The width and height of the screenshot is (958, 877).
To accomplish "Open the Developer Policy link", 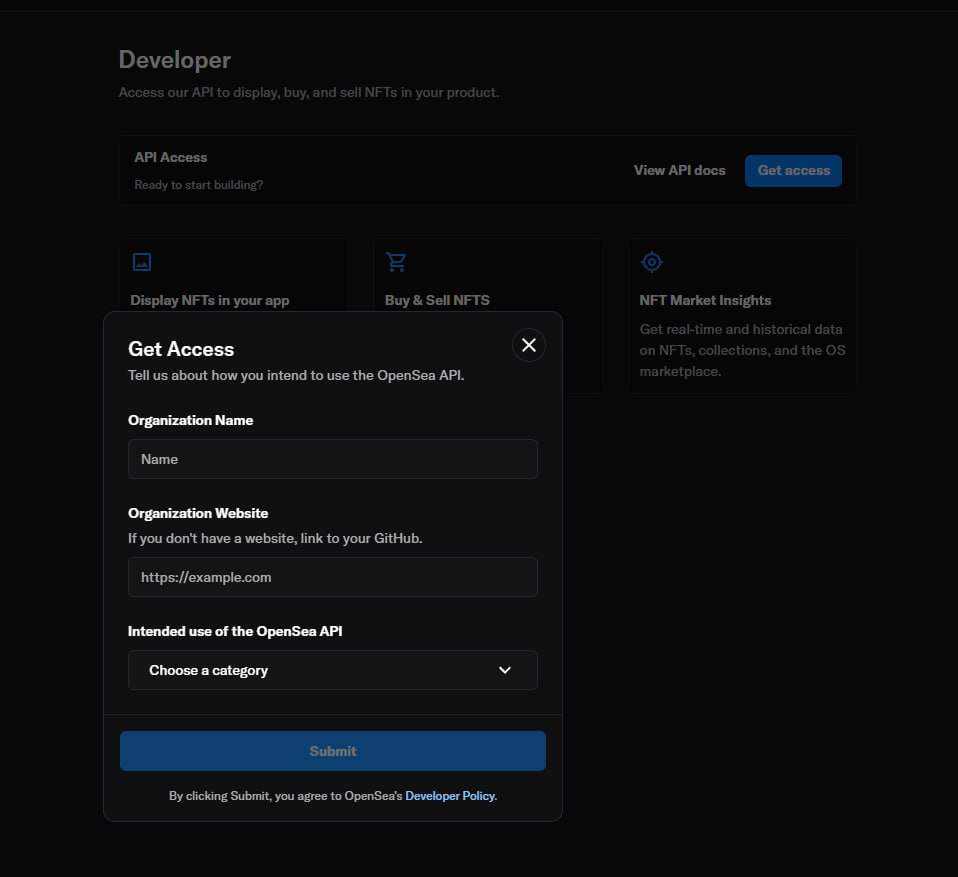I will point(450,796).
